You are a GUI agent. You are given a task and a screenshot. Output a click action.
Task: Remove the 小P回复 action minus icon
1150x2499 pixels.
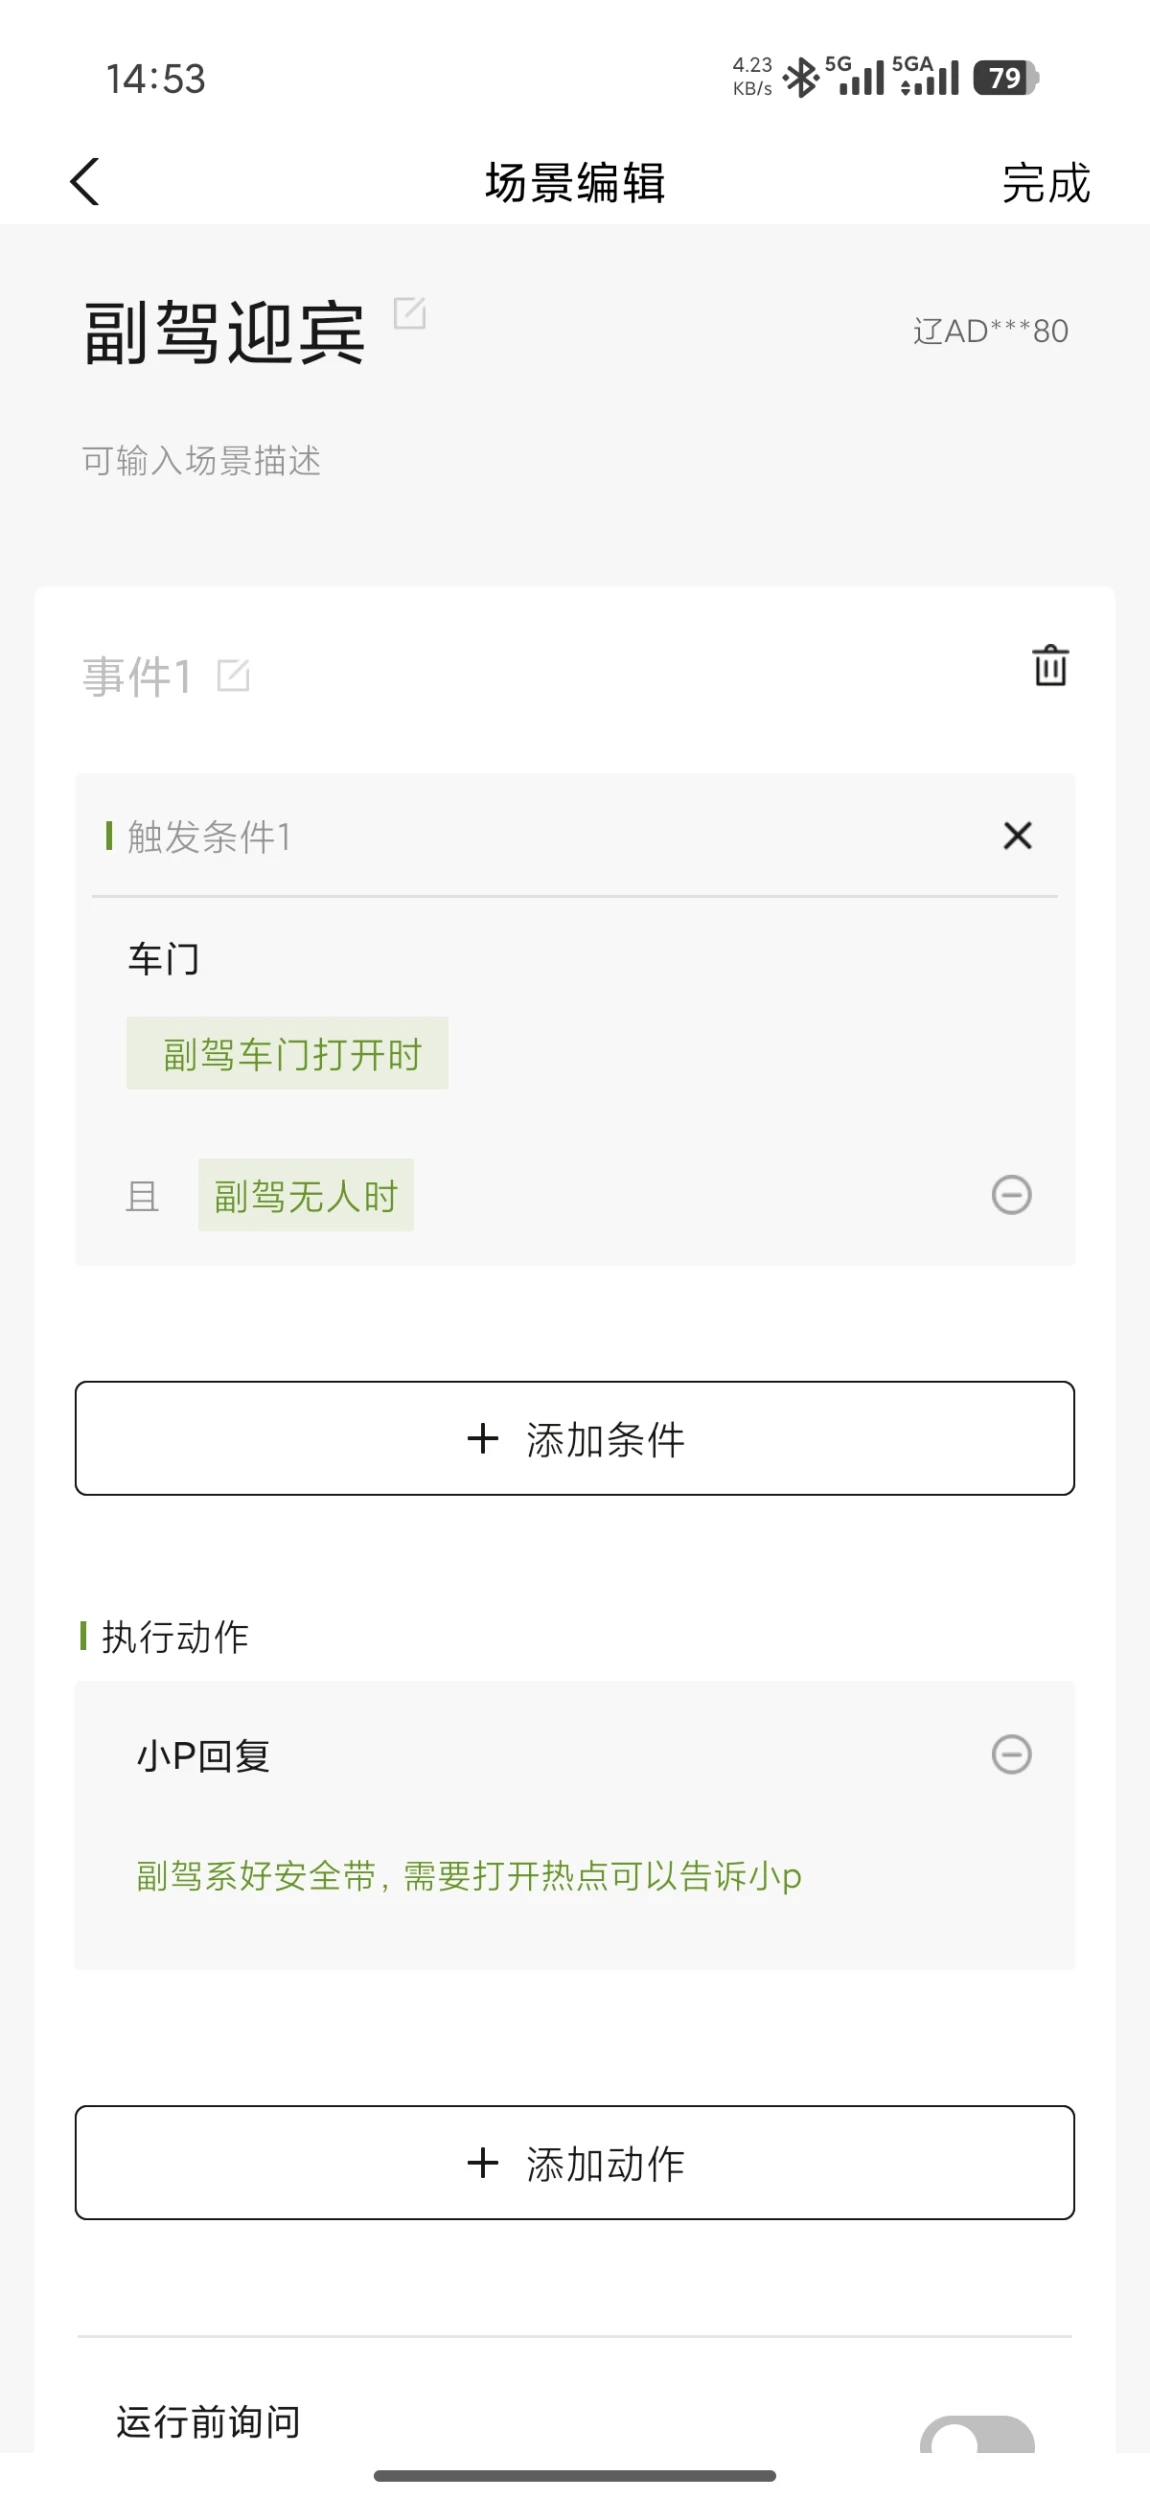click(1011, 1754)
